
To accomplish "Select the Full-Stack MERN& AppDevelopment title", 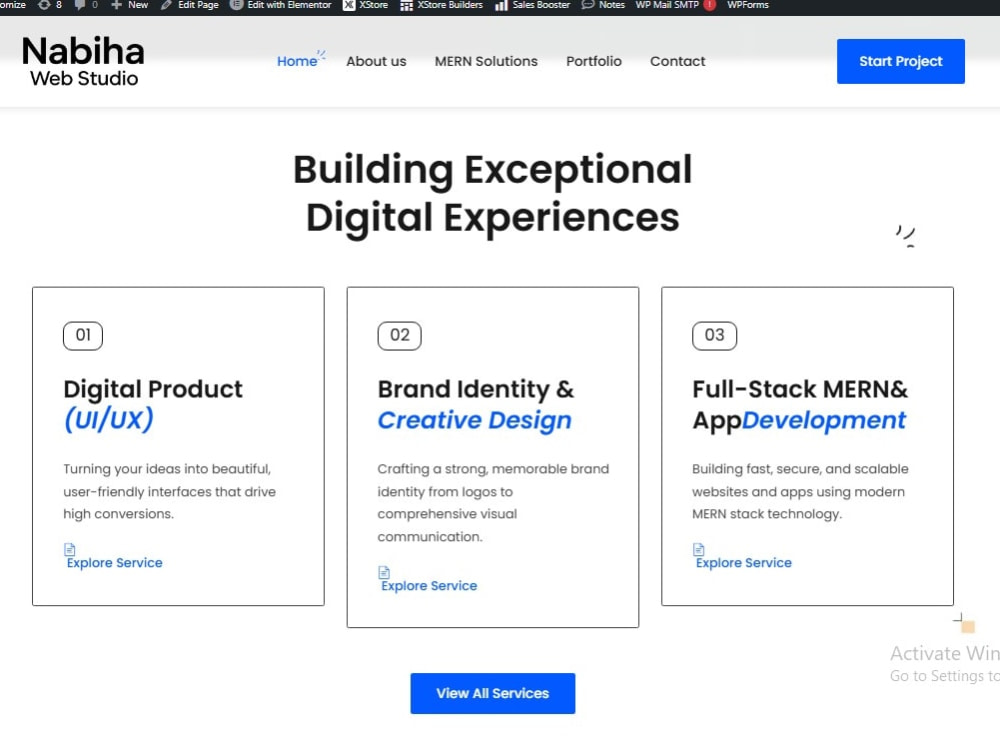I will pos(800,404).
